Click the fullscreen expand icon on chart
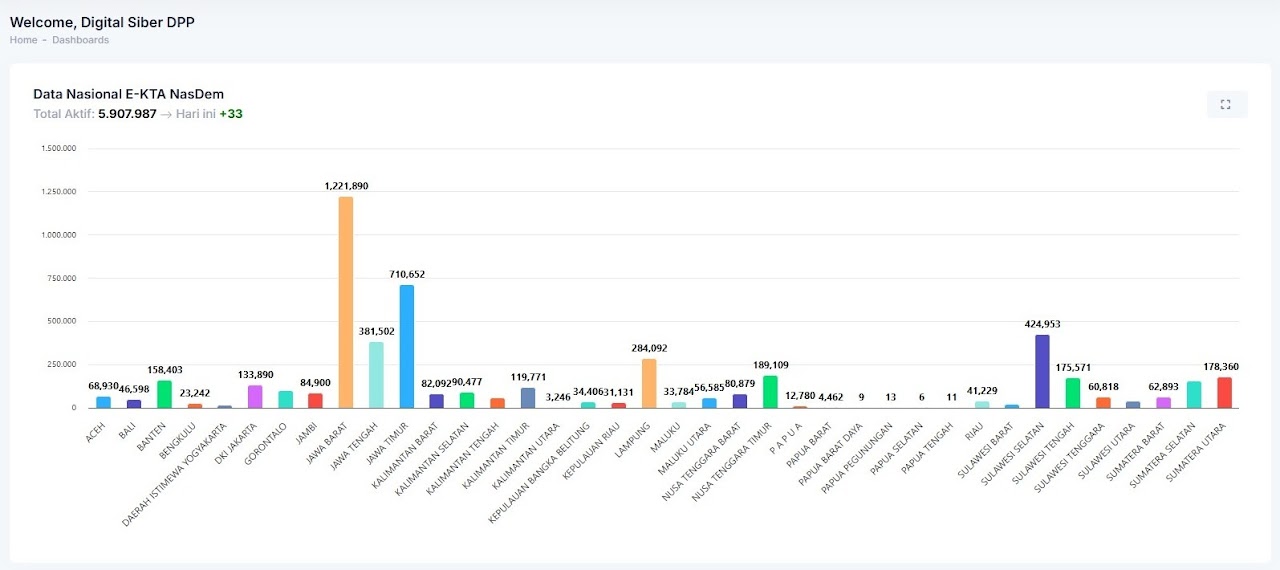 pos(1226,104)
